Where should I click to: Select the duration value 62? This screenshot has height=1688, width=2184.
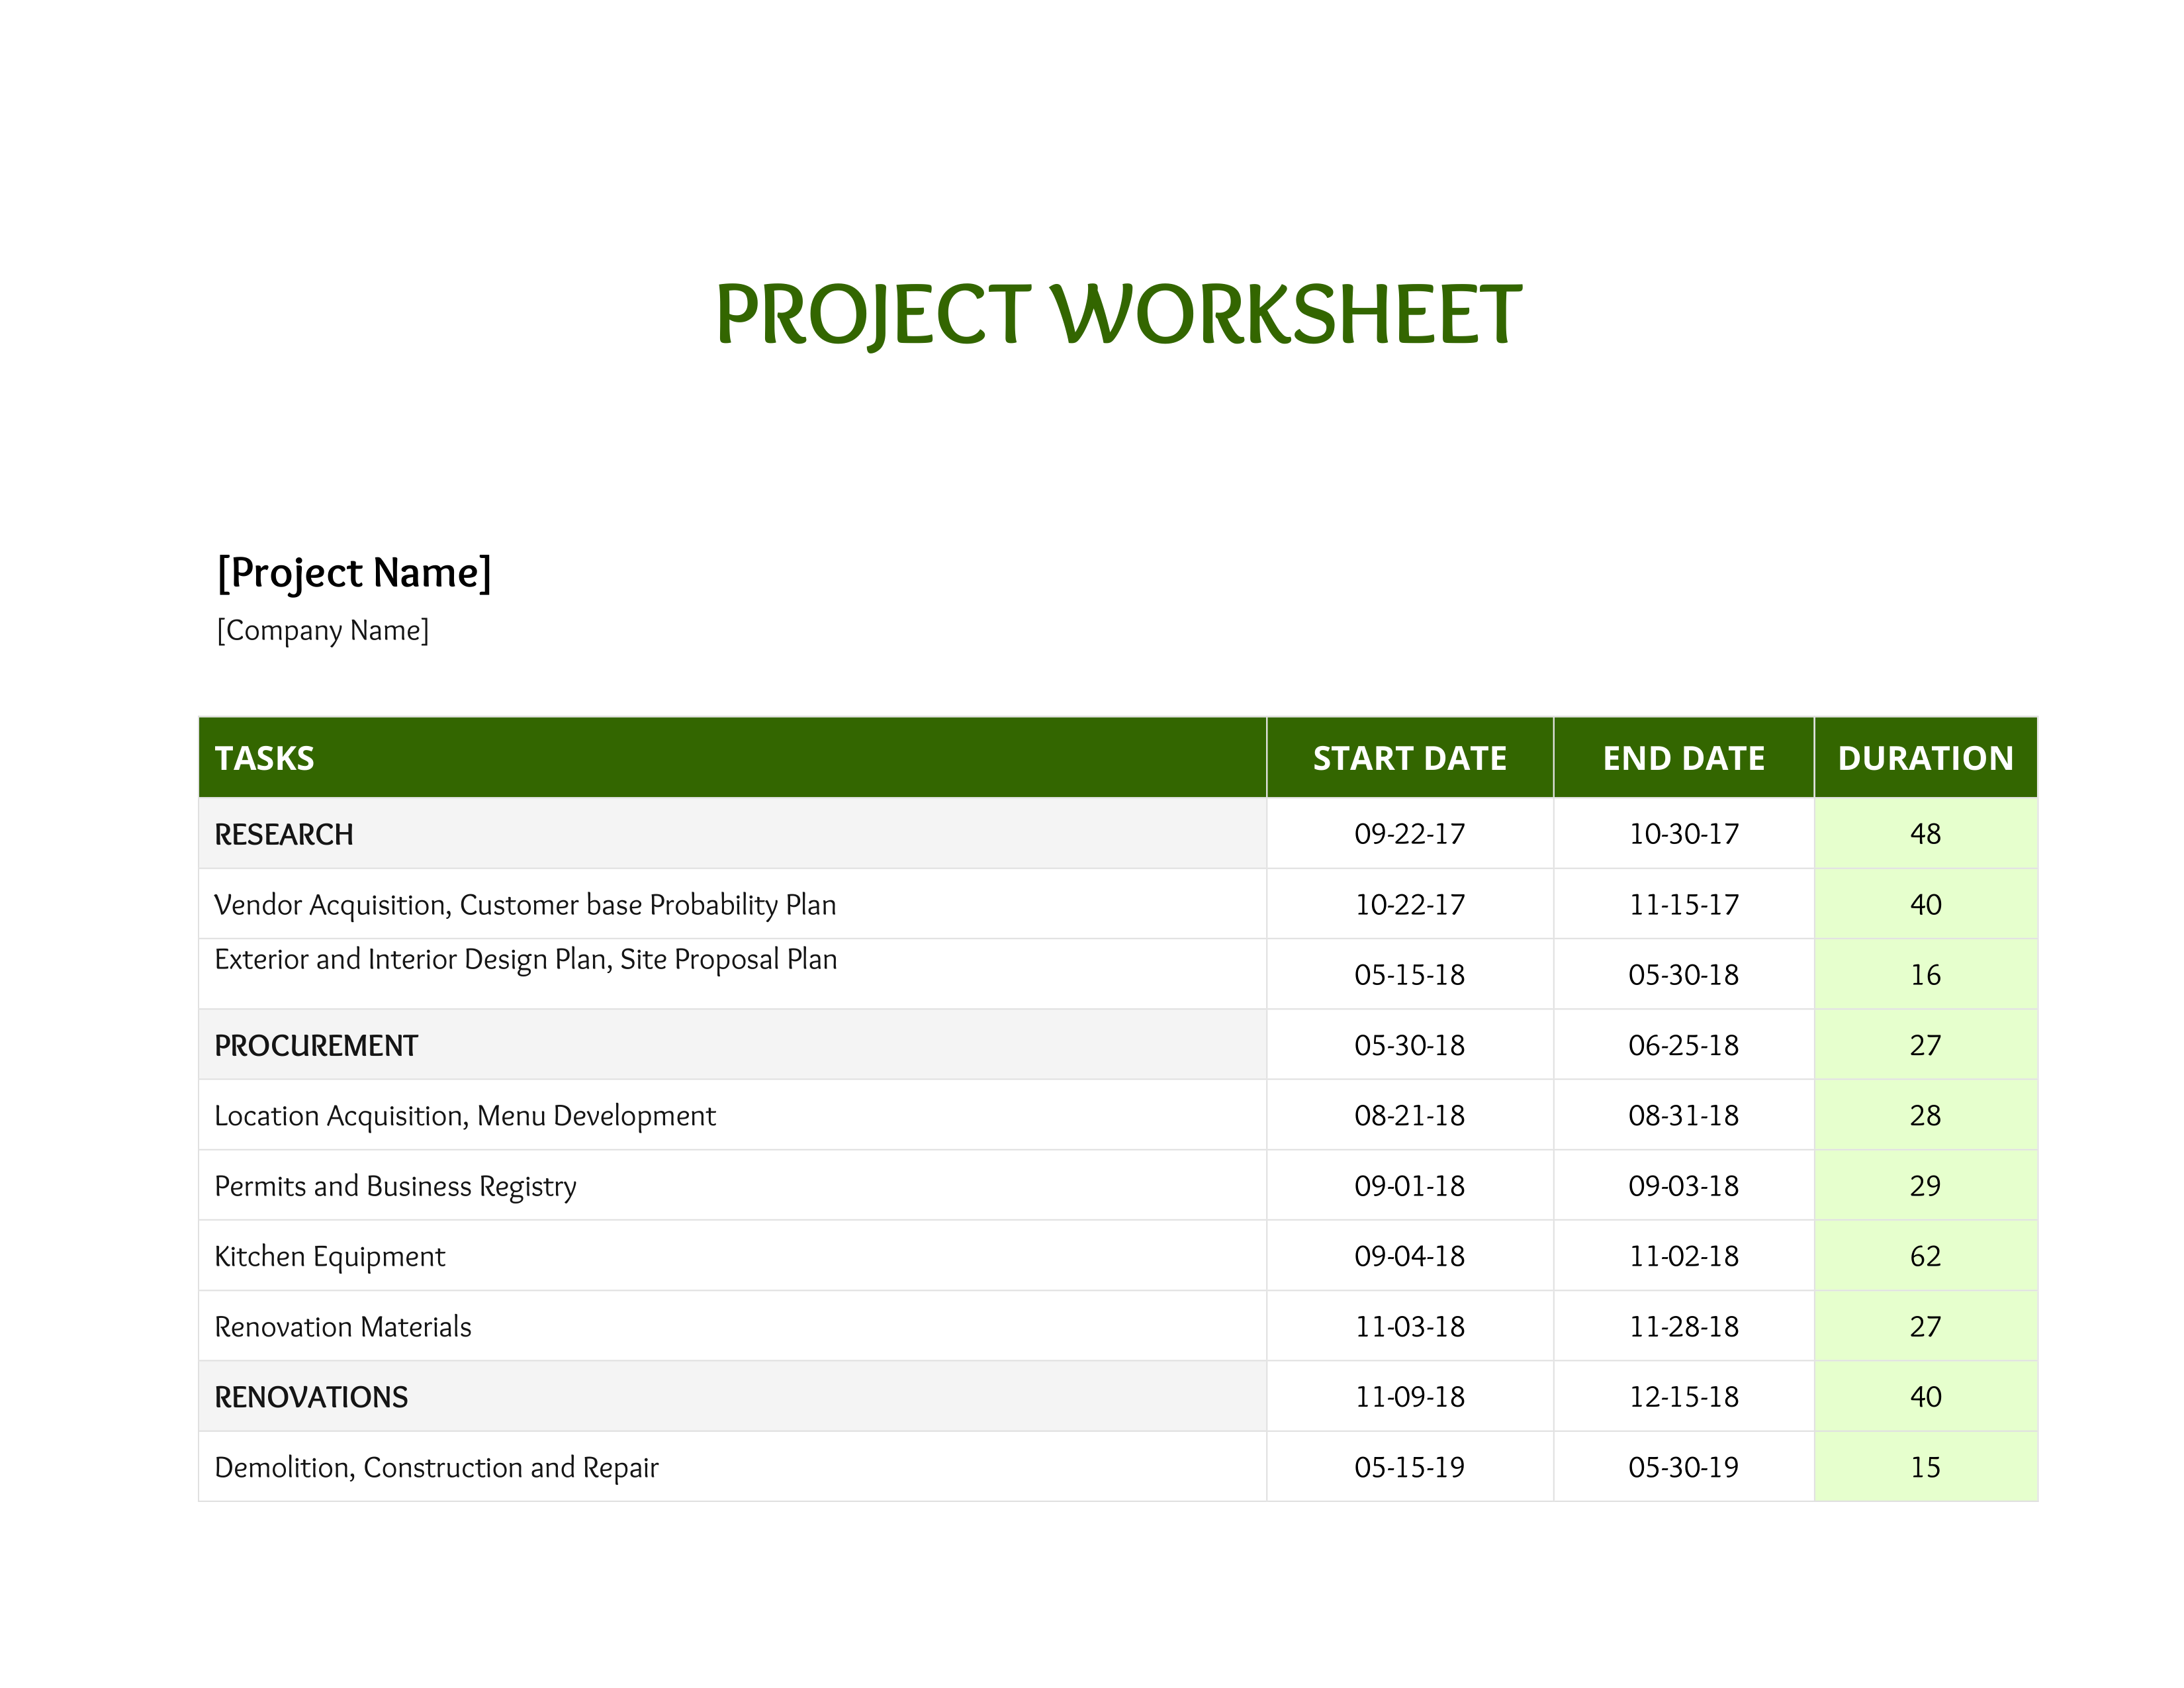point(1925,1256)
